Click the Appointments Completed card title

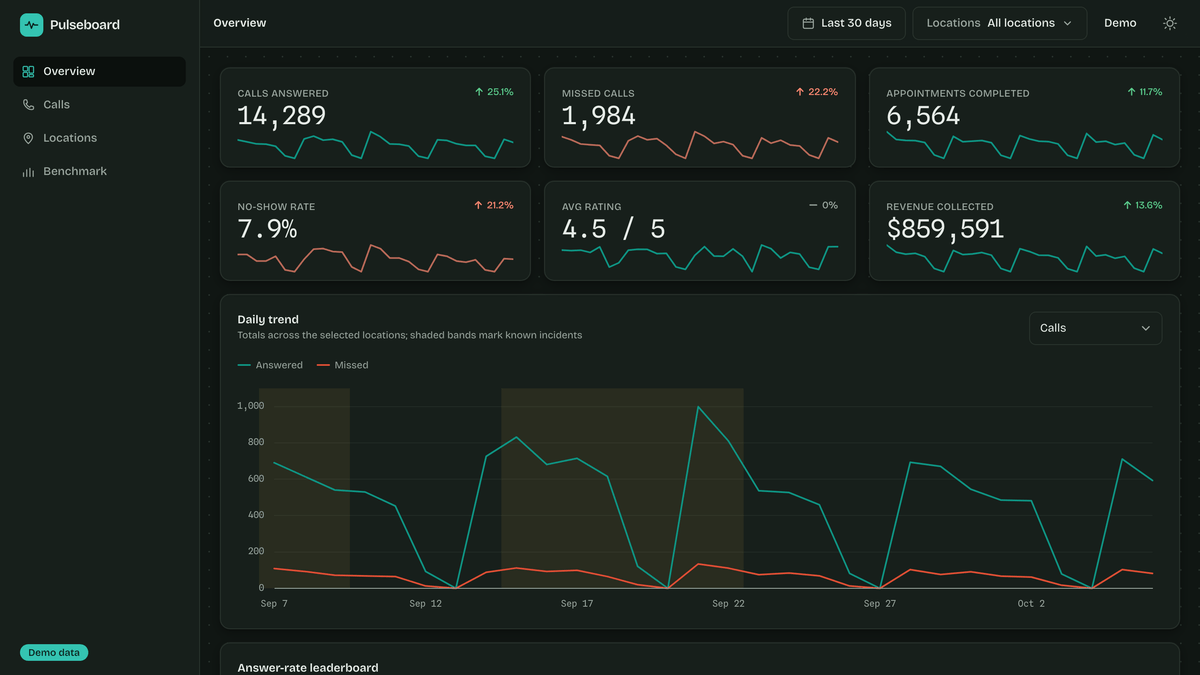[958, 94]
